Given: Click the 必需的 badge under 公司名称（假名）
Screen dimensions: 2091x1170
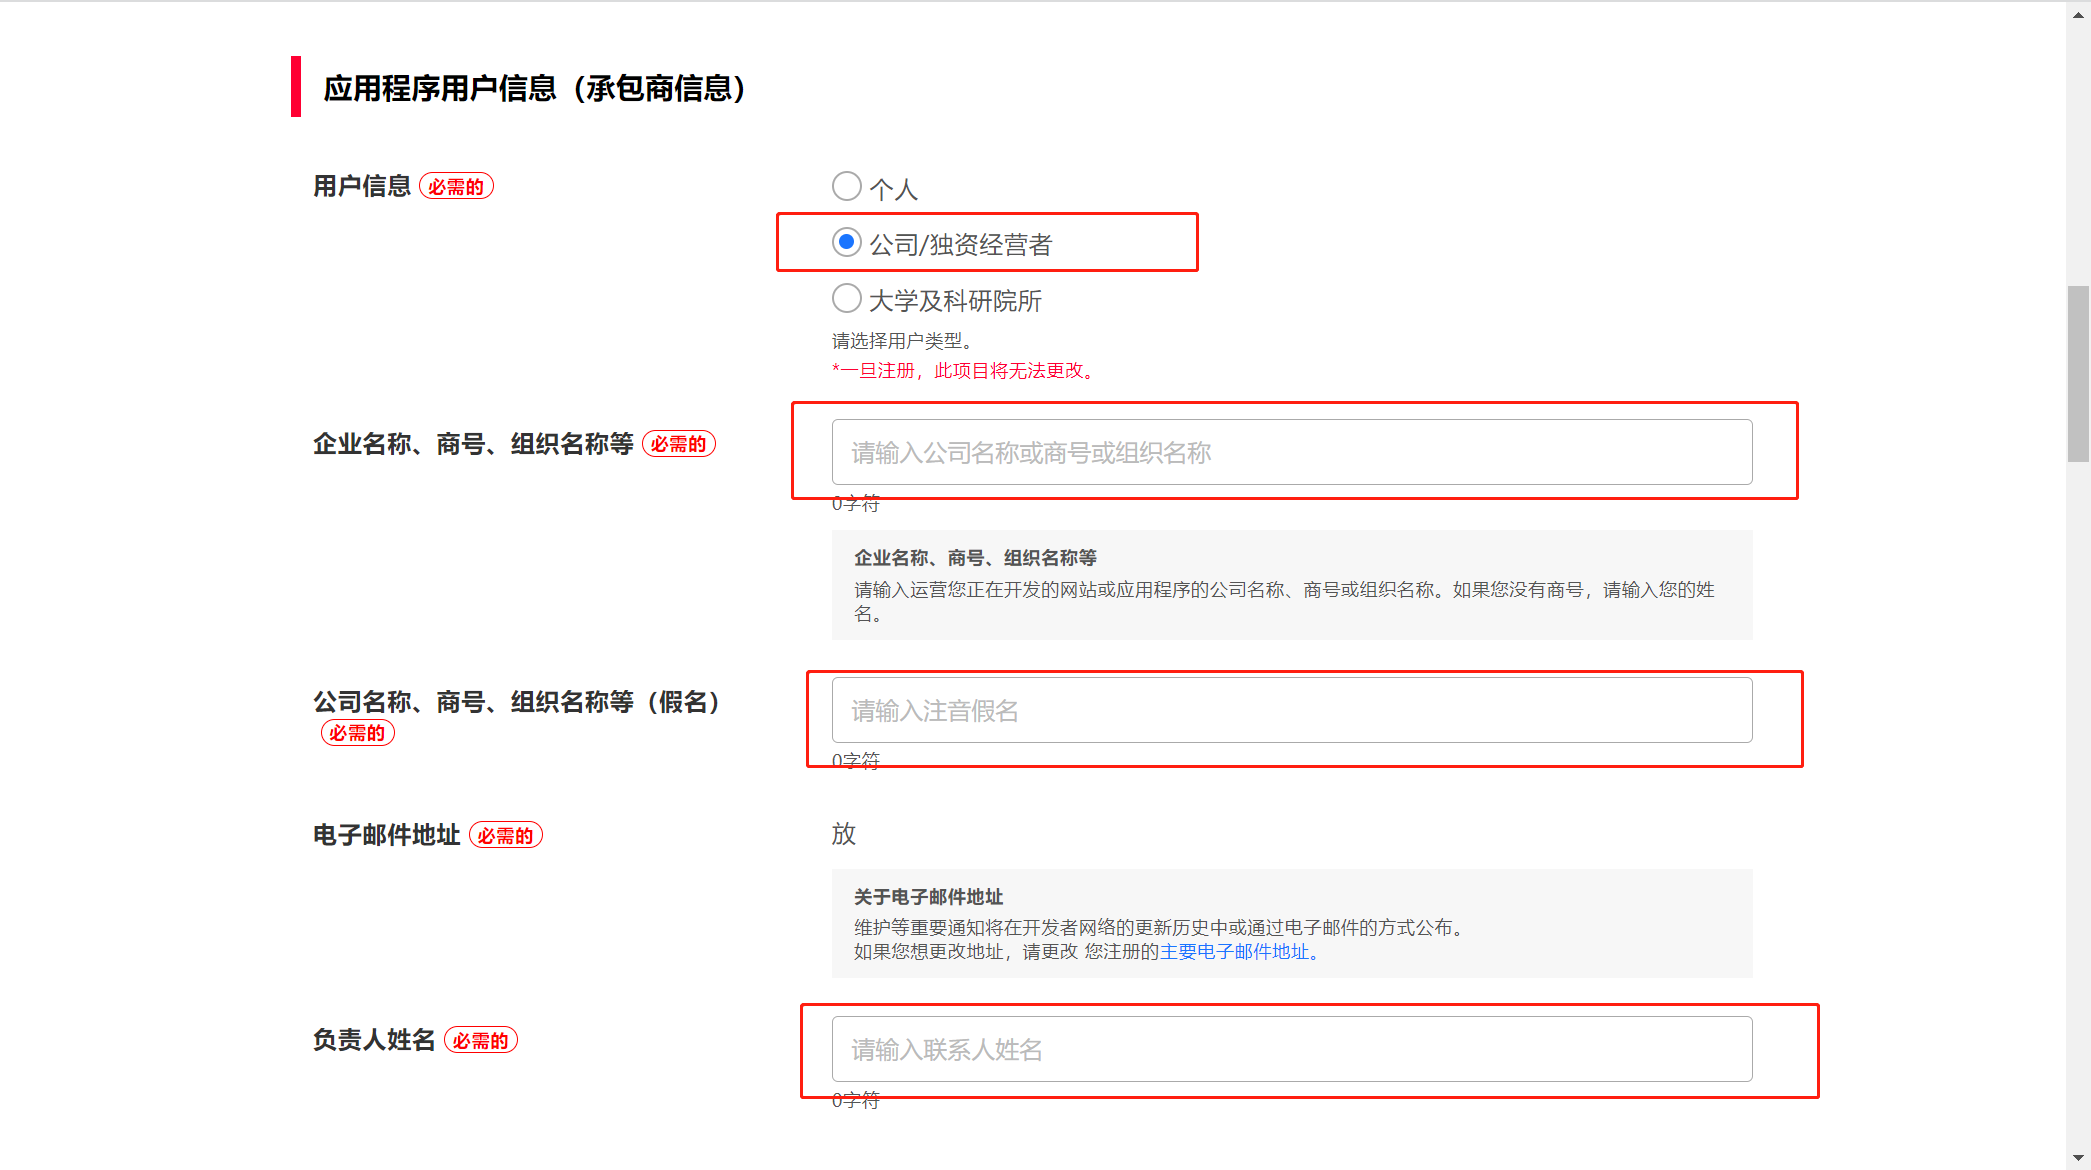Looking at the screenshot, I should 357,733.
